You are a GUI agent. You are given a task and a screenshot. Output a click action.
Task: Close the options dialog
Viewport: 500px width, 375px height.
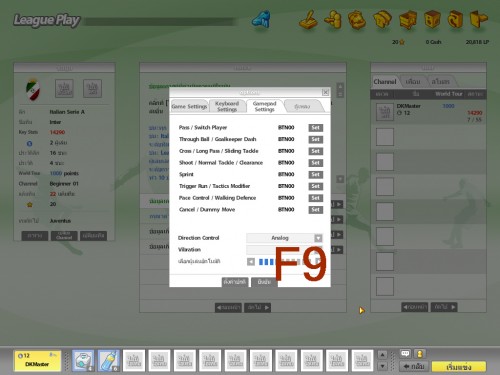325,92
